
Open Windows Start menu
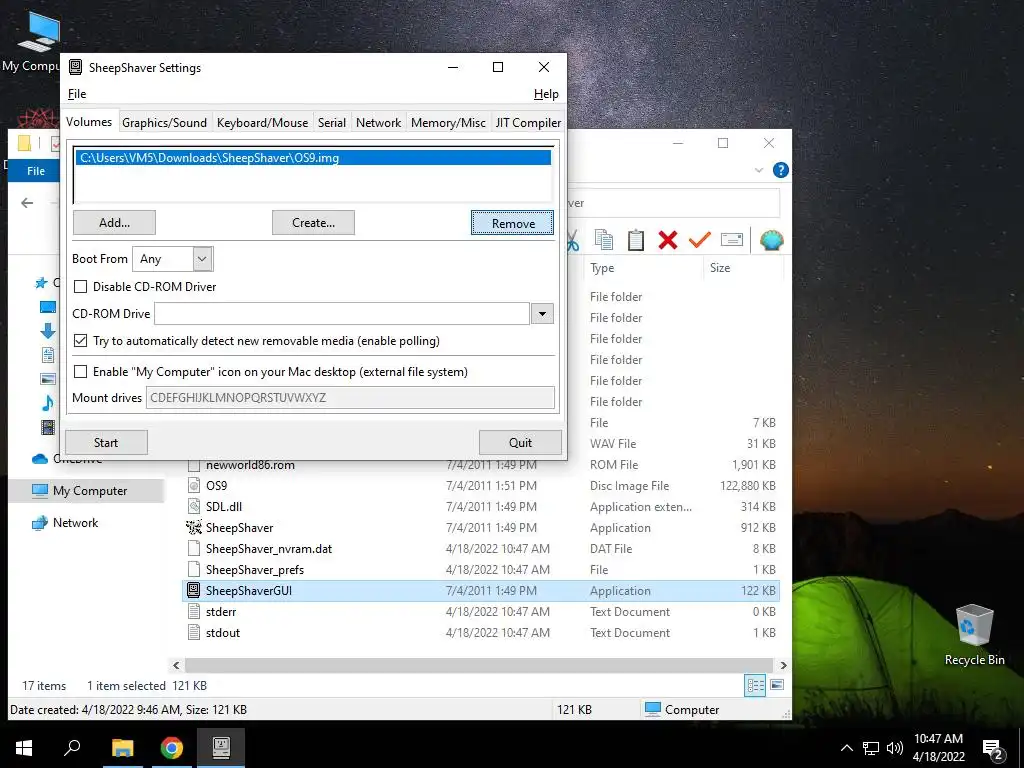pyautogui.click(x=24, y=748)
